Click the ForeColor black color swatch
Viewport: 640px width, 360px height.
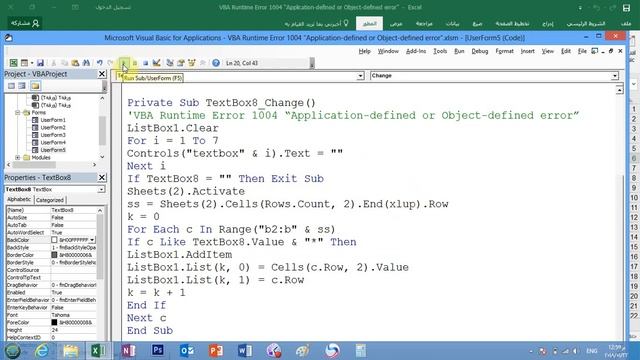54,322
